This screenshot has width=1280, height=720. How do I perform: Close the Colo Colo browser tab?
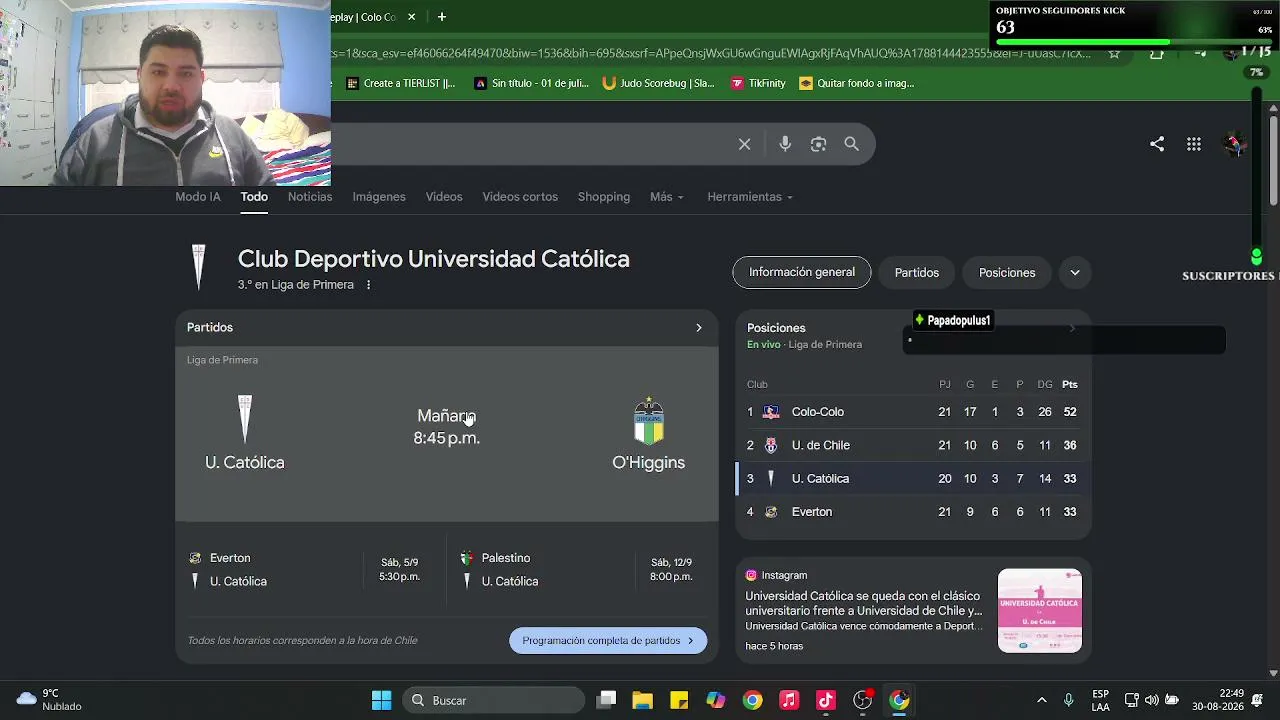412,17
